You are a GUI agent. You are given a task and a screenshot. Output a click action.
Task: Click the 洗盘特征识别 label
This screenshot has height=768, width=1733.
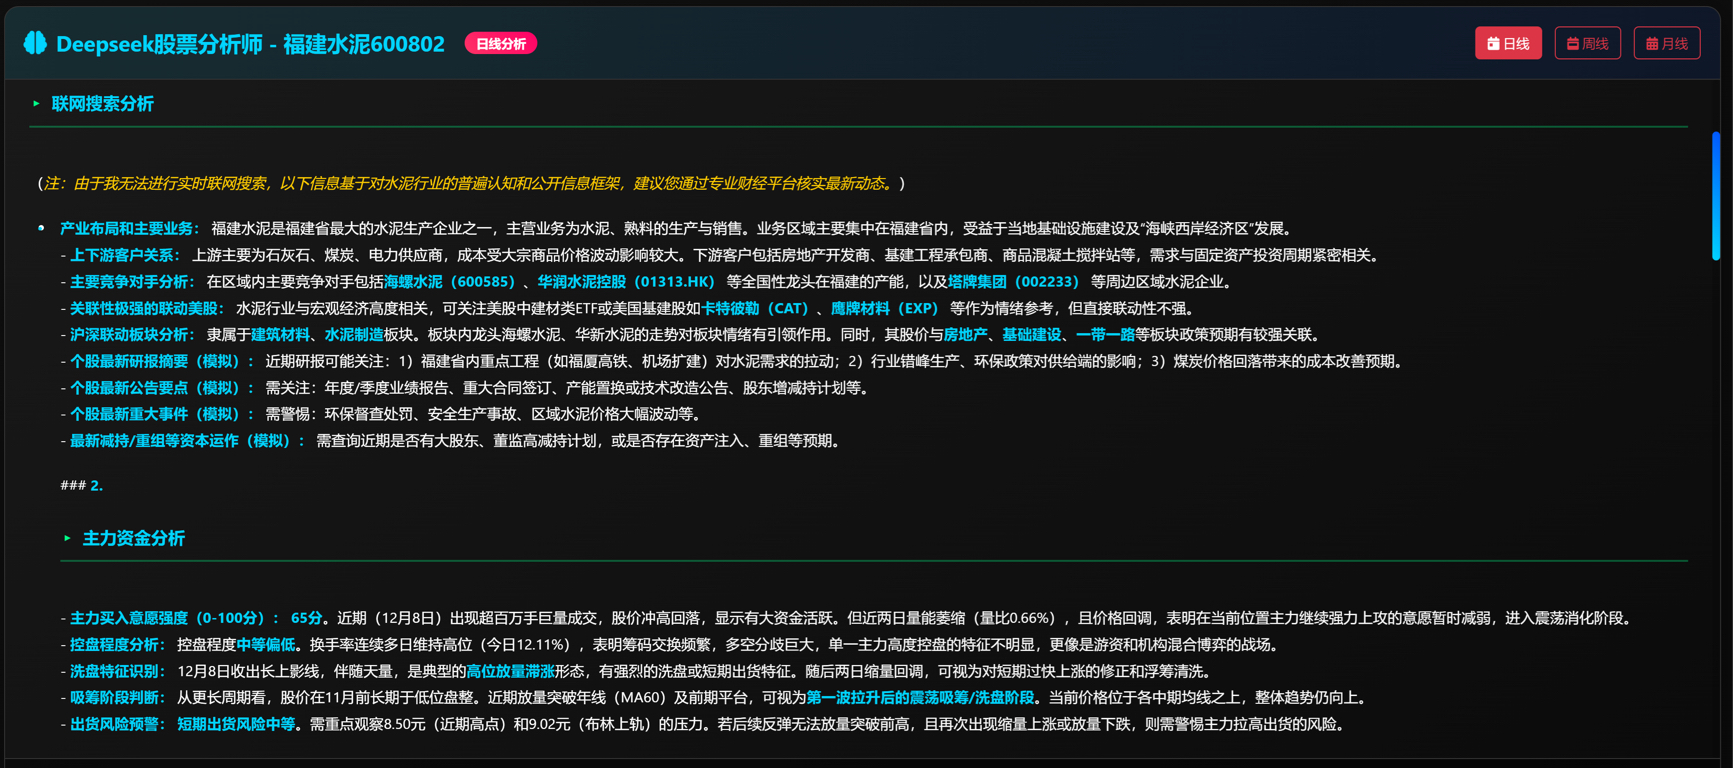[x=117, y=672]
